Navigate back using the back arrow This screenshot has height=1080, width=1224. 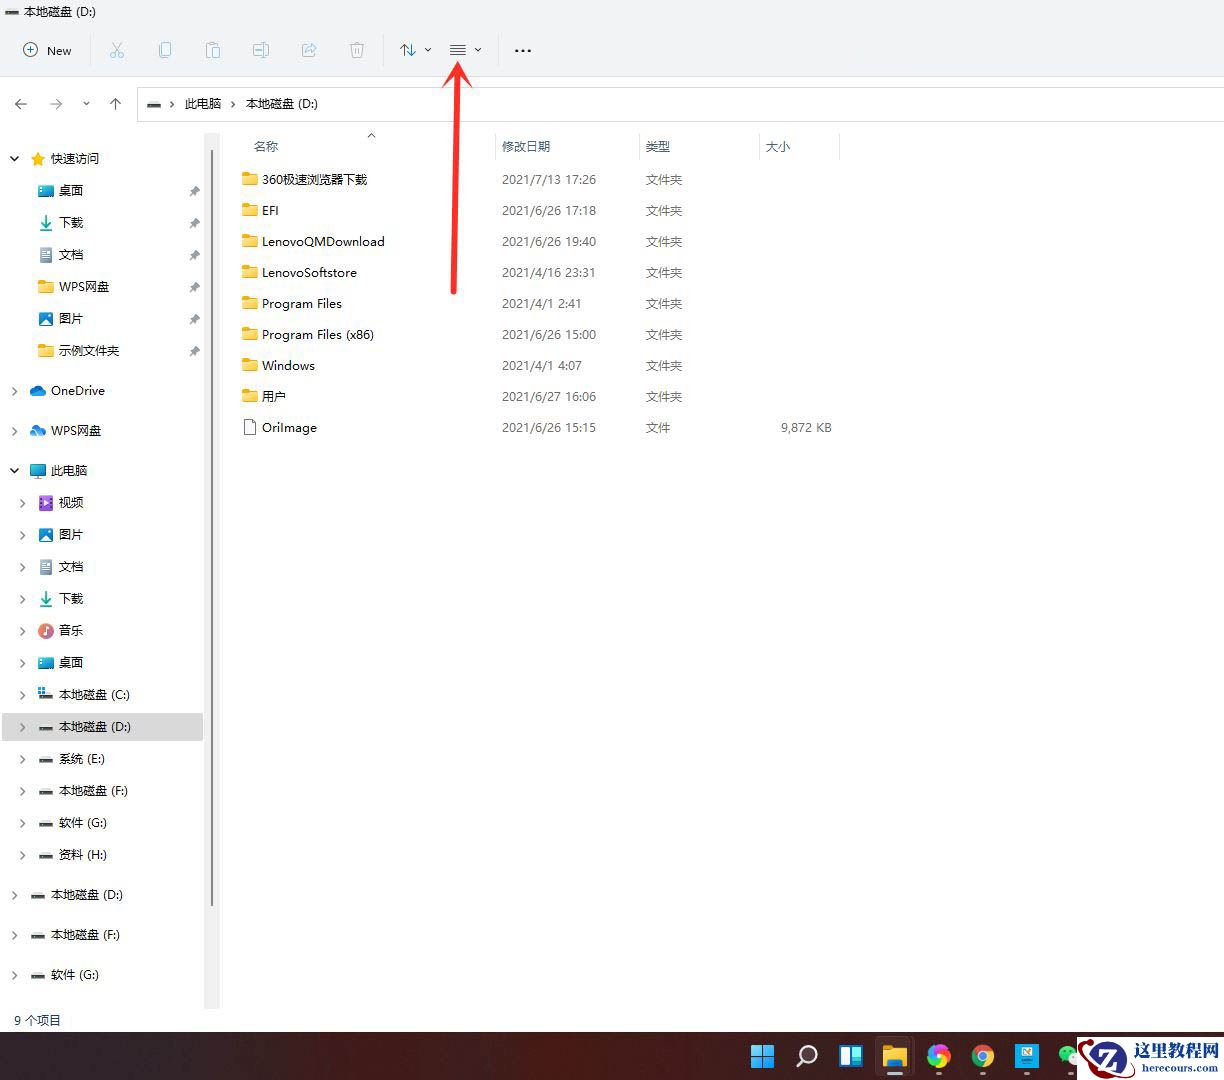pyautogui.click(x=21, y=103)
